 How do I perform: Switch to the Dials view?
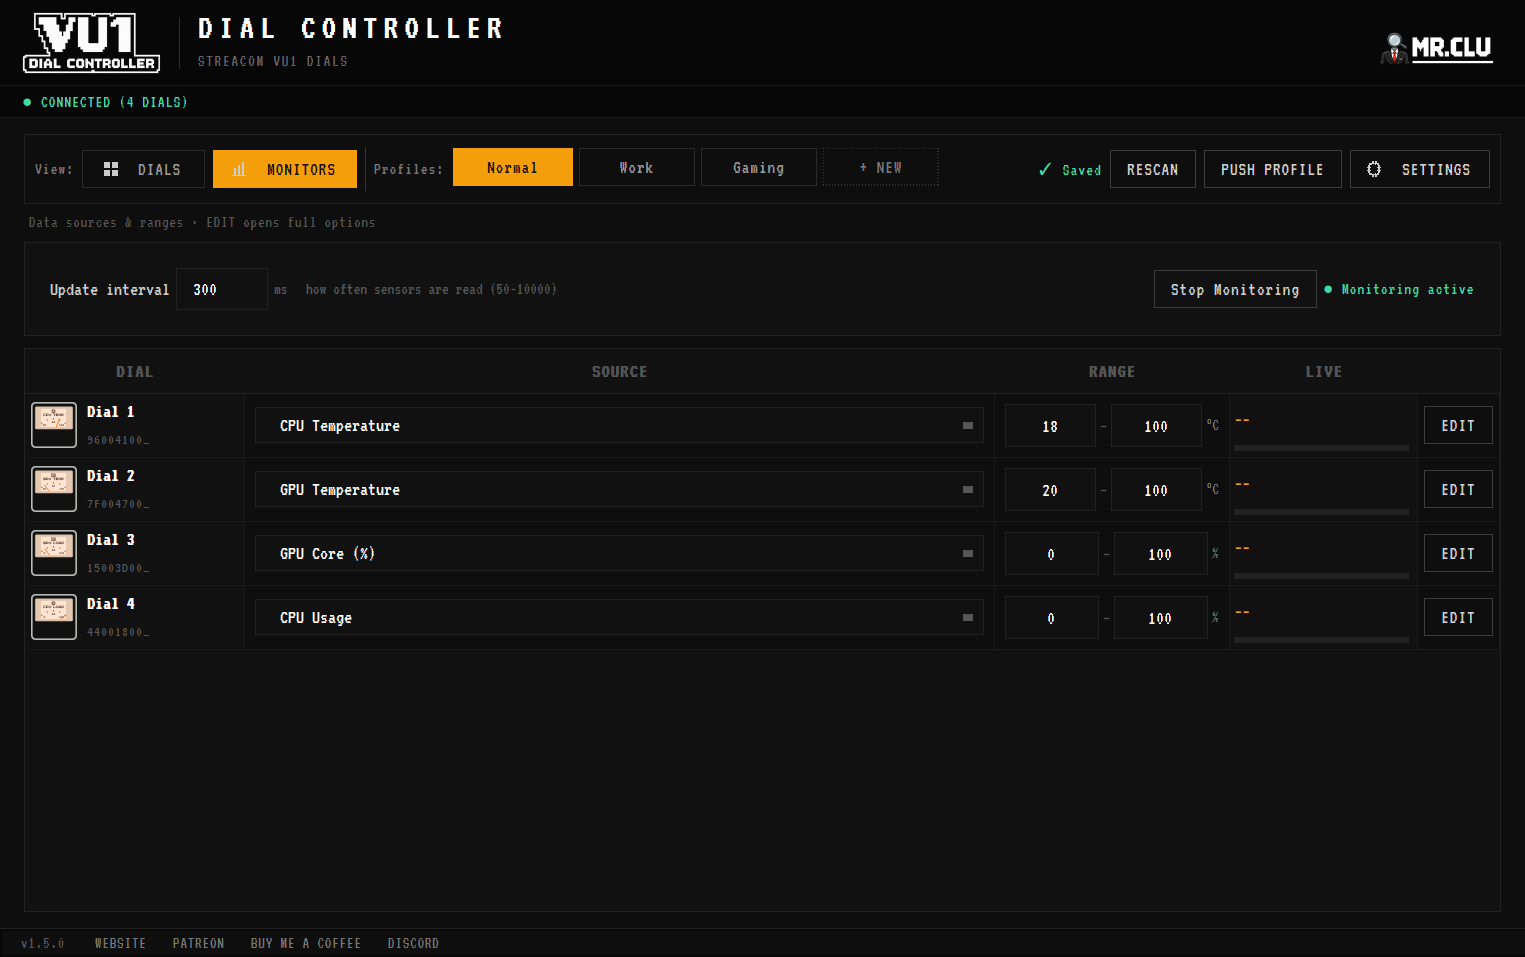143,169
